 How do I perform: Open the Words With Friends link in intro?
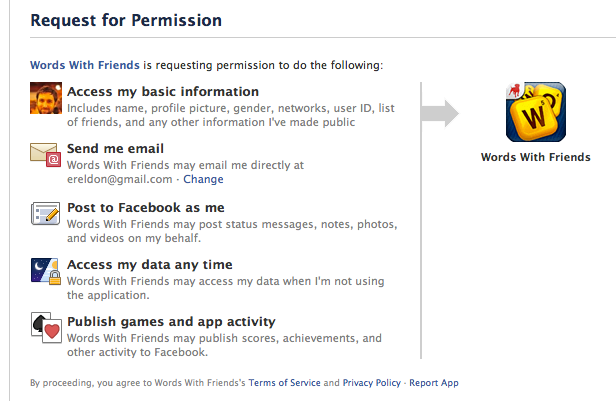coord(85,65)
